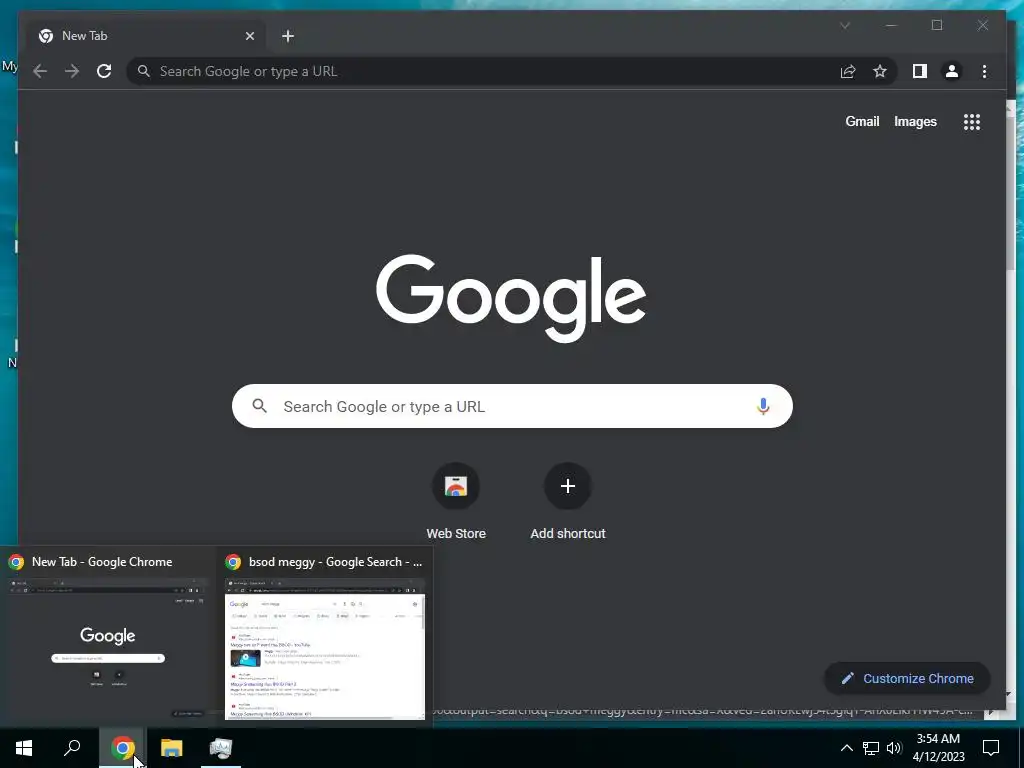Open the Chrome side panel icon

(920, 71)
